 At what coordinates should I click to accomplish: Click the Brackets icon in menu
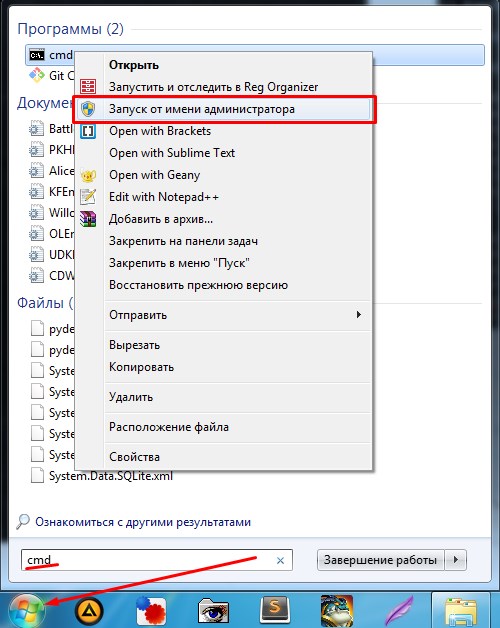(x=88, y=131)
